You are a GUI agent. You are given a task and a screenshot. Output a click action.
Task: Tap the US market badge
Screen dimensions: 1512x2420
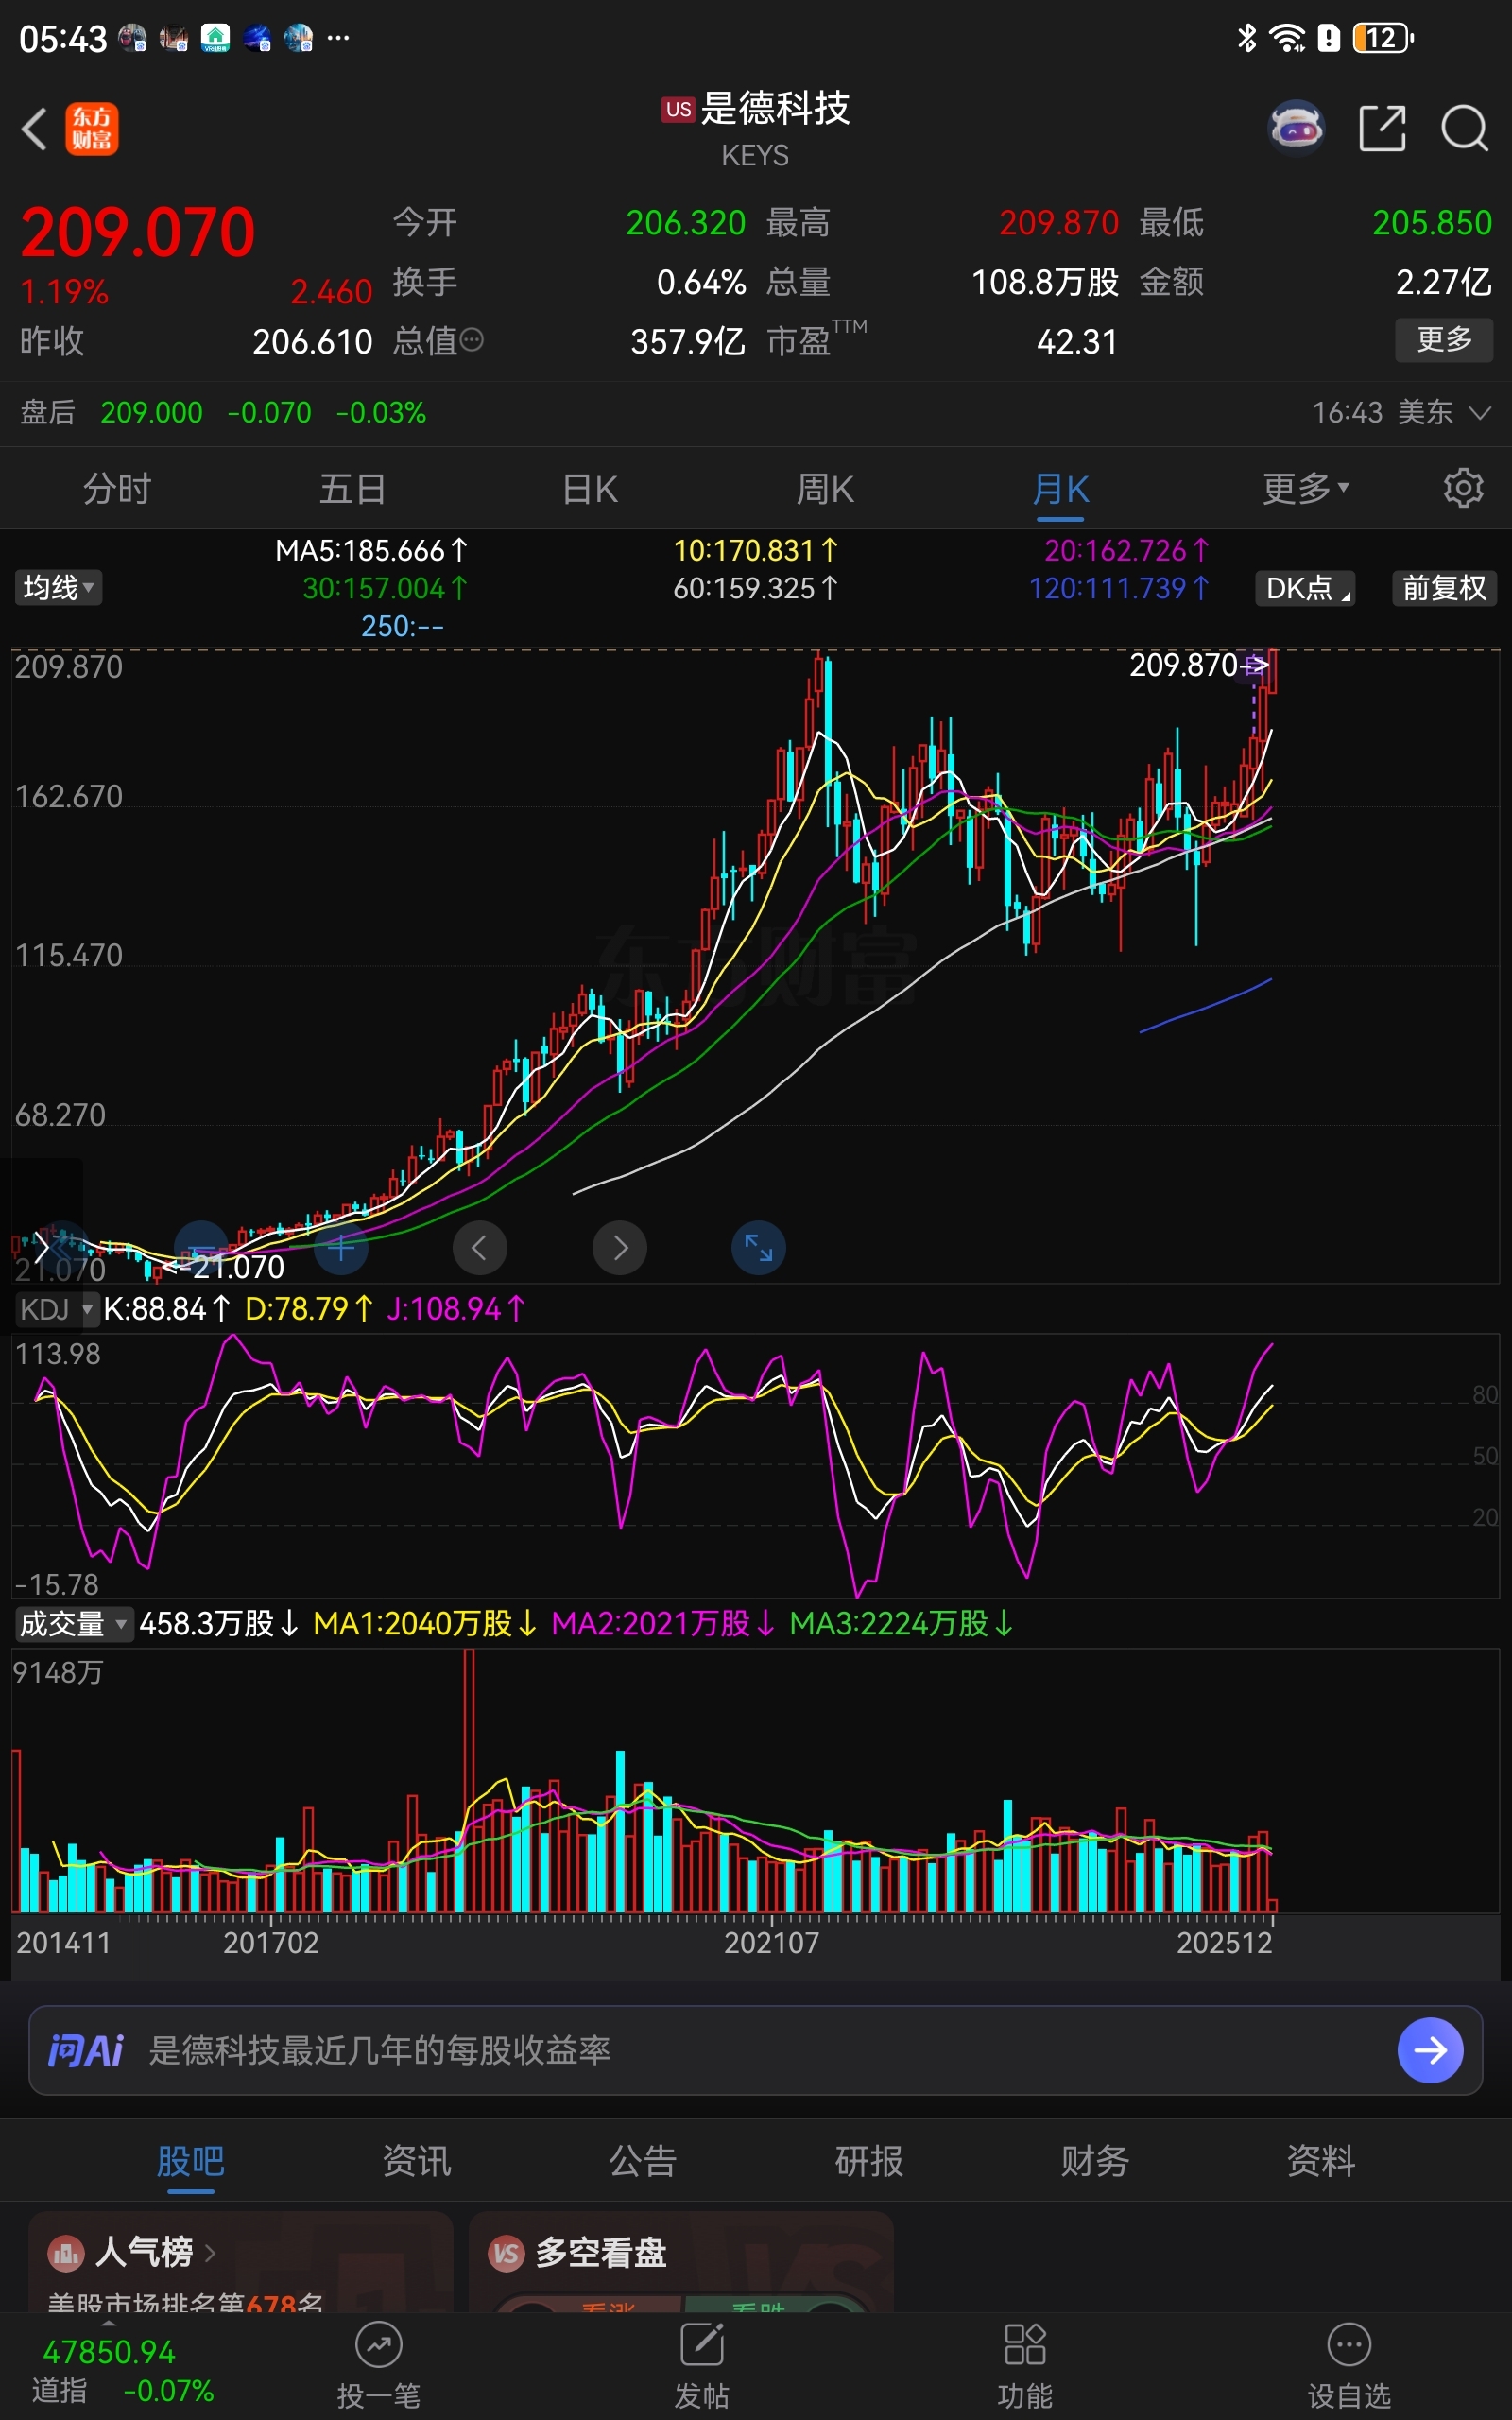coord(678,109)
